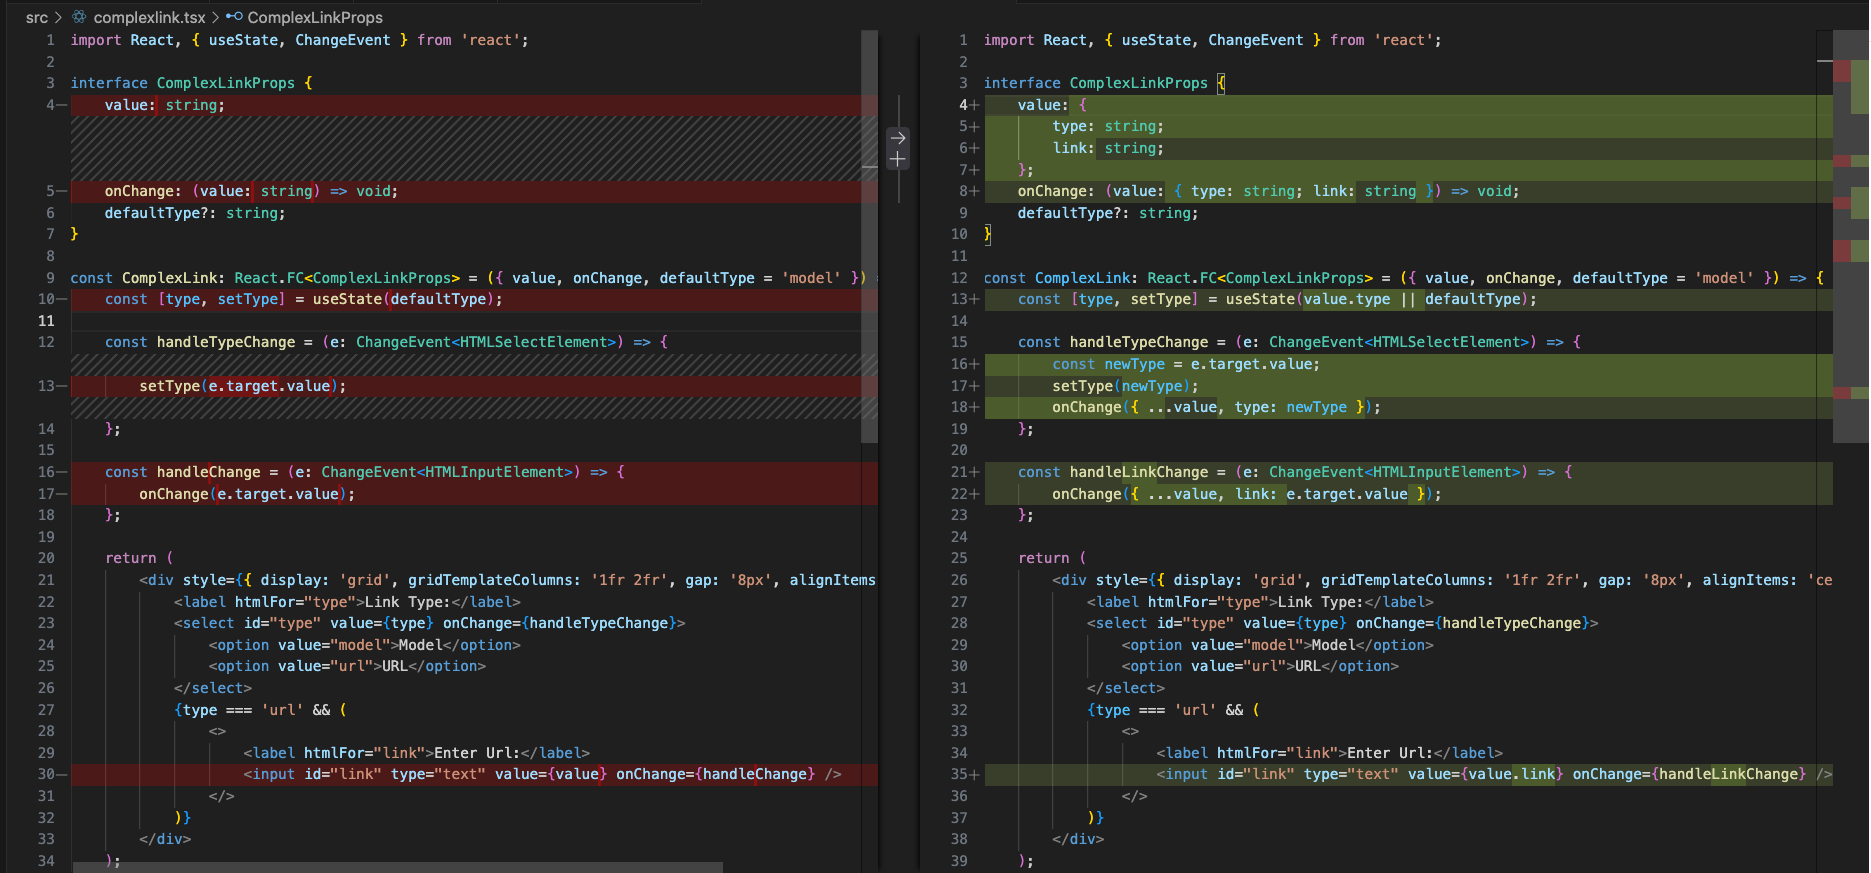The image size is (1871, 873).
Task: Click "interface ComplexLinkProps" in the modified pane
Action: 1096,83
